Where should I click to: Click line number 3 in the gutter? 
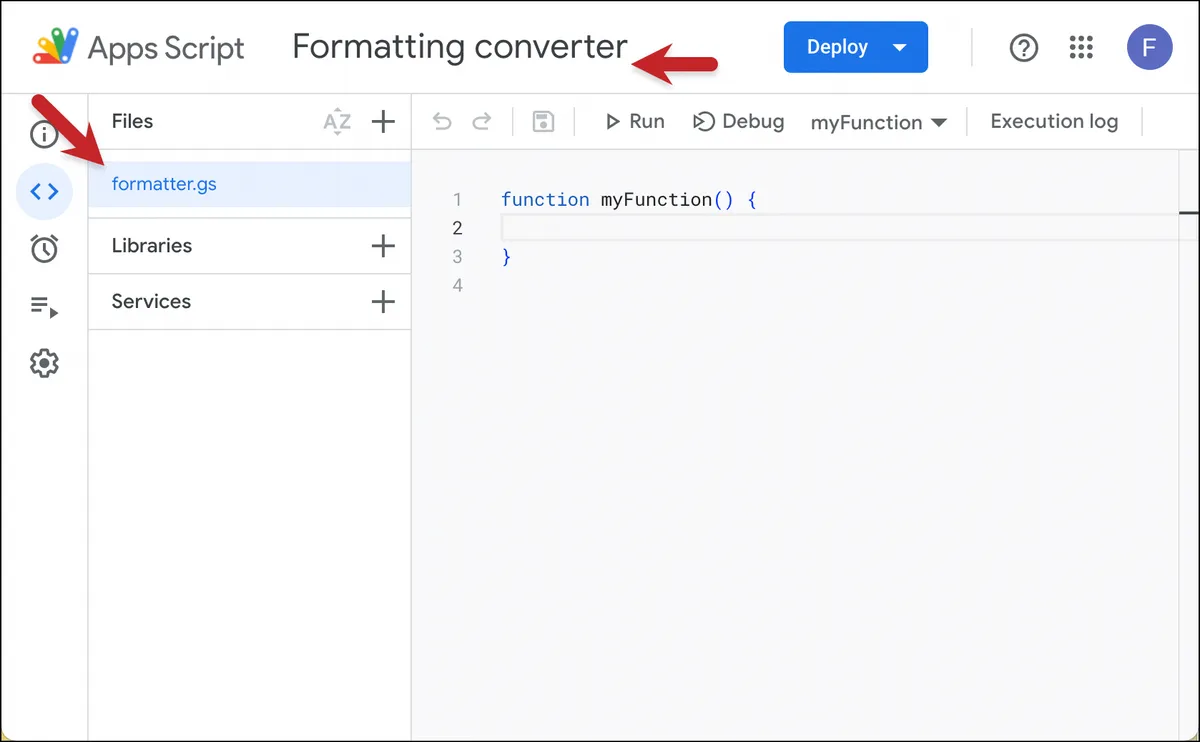[x=457, y=257]
